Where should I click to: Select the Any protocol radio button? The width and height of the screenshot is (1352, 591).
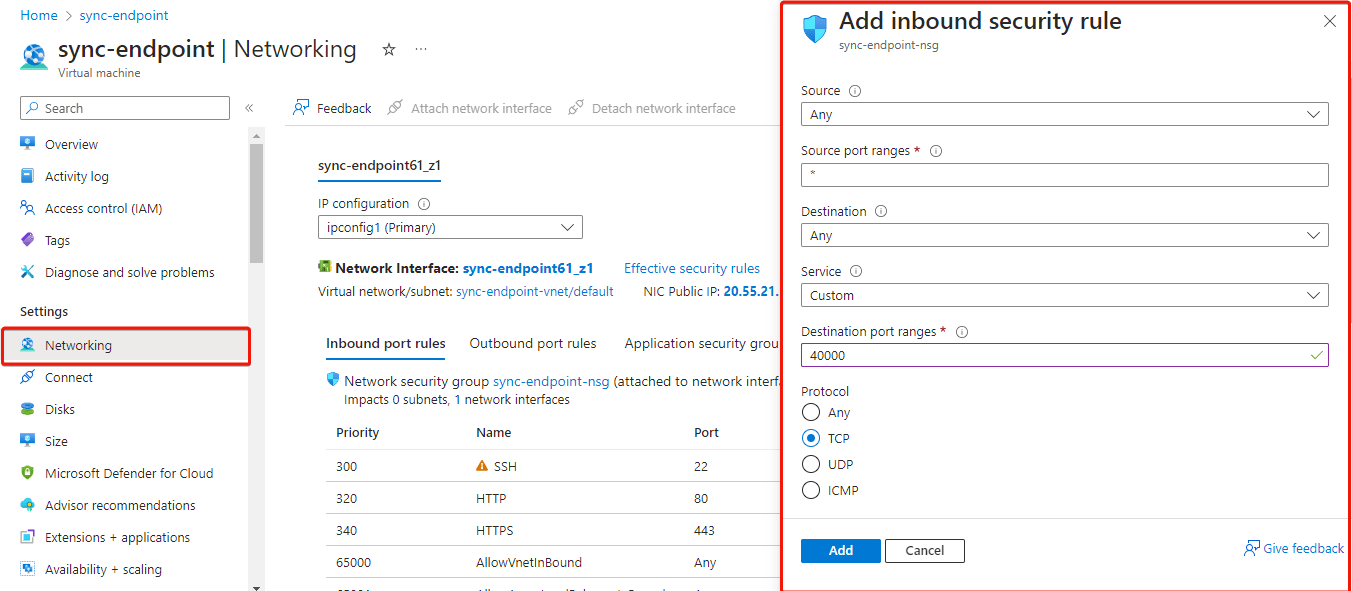(812, 412)
